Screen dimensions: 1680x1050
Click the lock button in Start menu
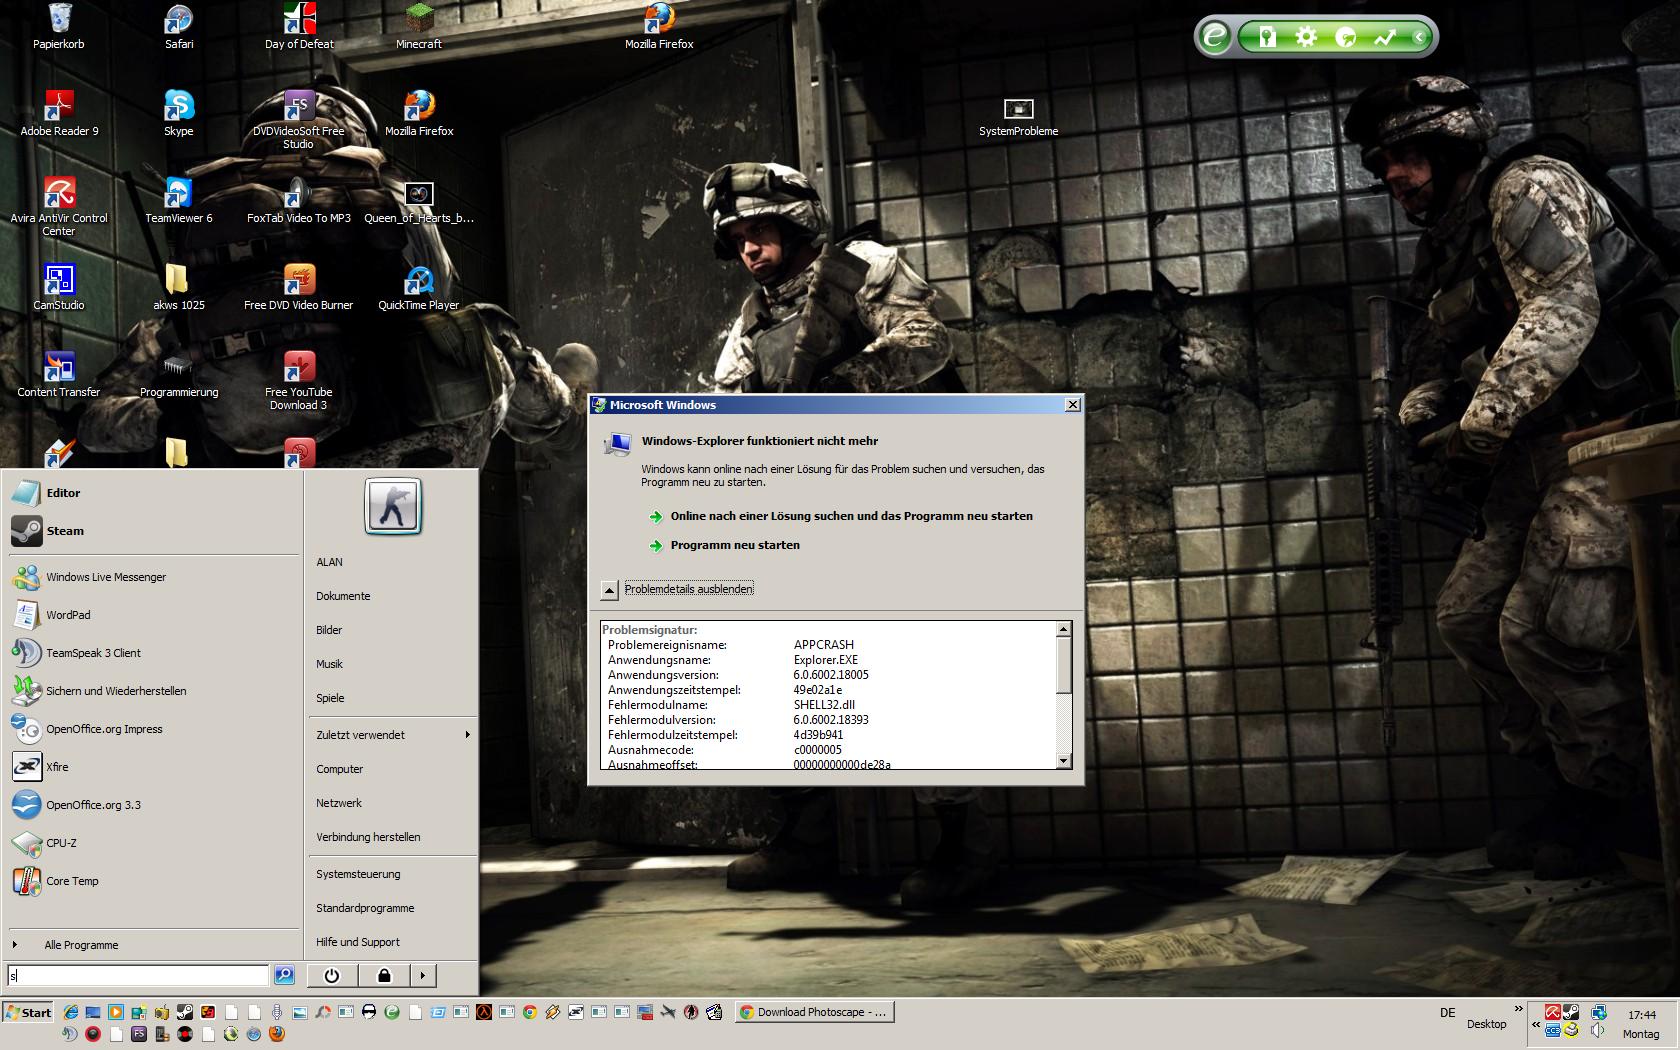(x=384, y=976)
